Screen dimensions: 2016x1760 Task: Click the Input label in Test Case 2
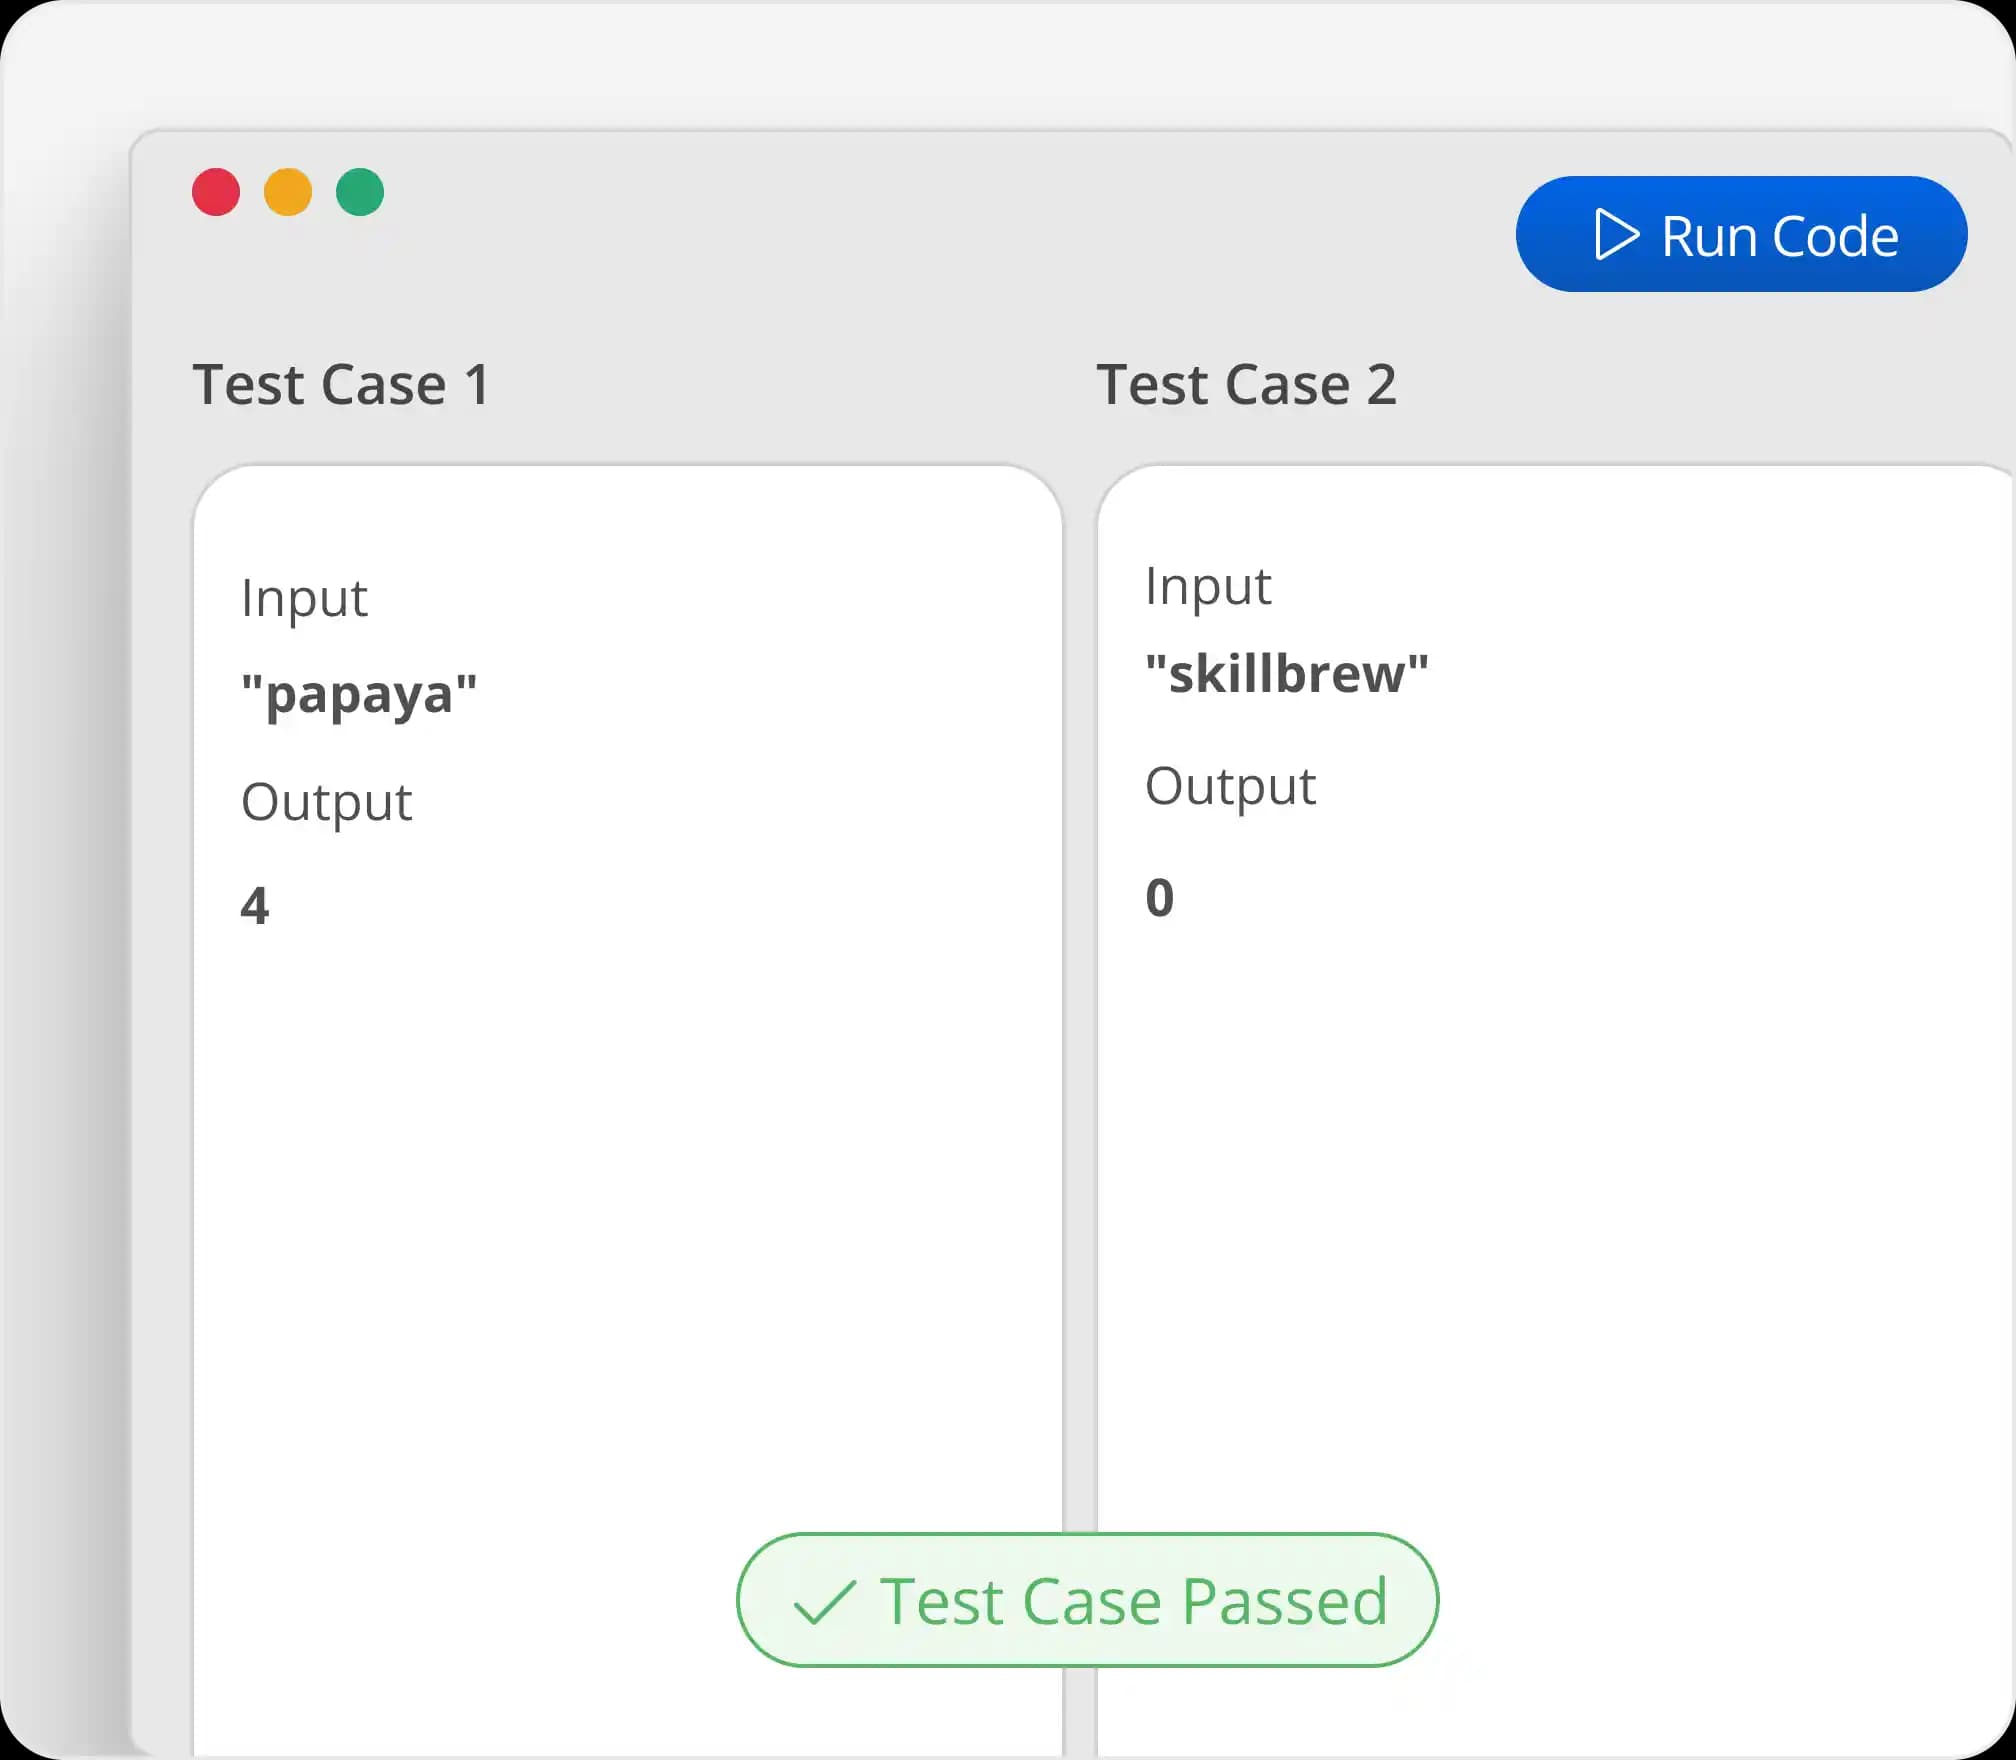coord(1208,586)
